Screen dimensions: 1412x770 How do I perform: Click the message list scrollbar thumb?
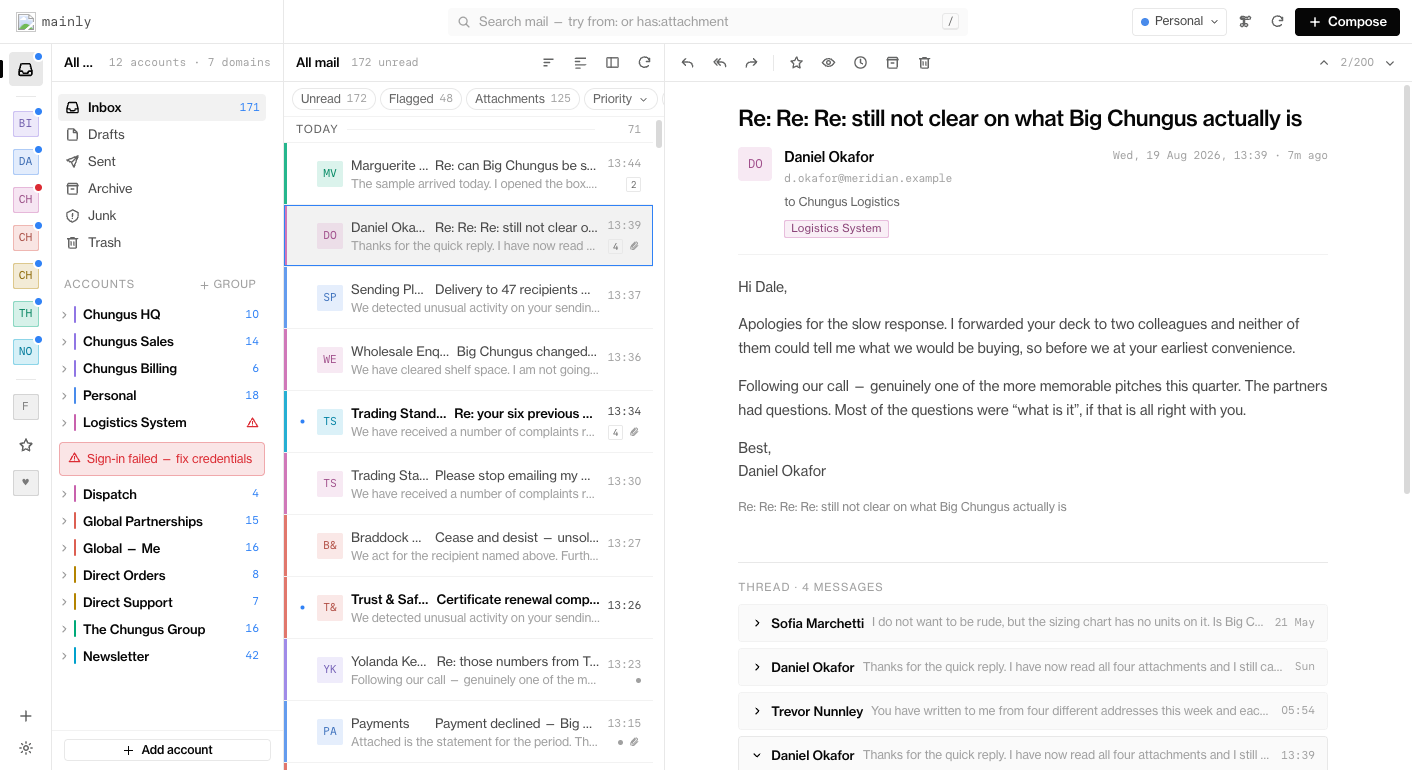point(658,134)
